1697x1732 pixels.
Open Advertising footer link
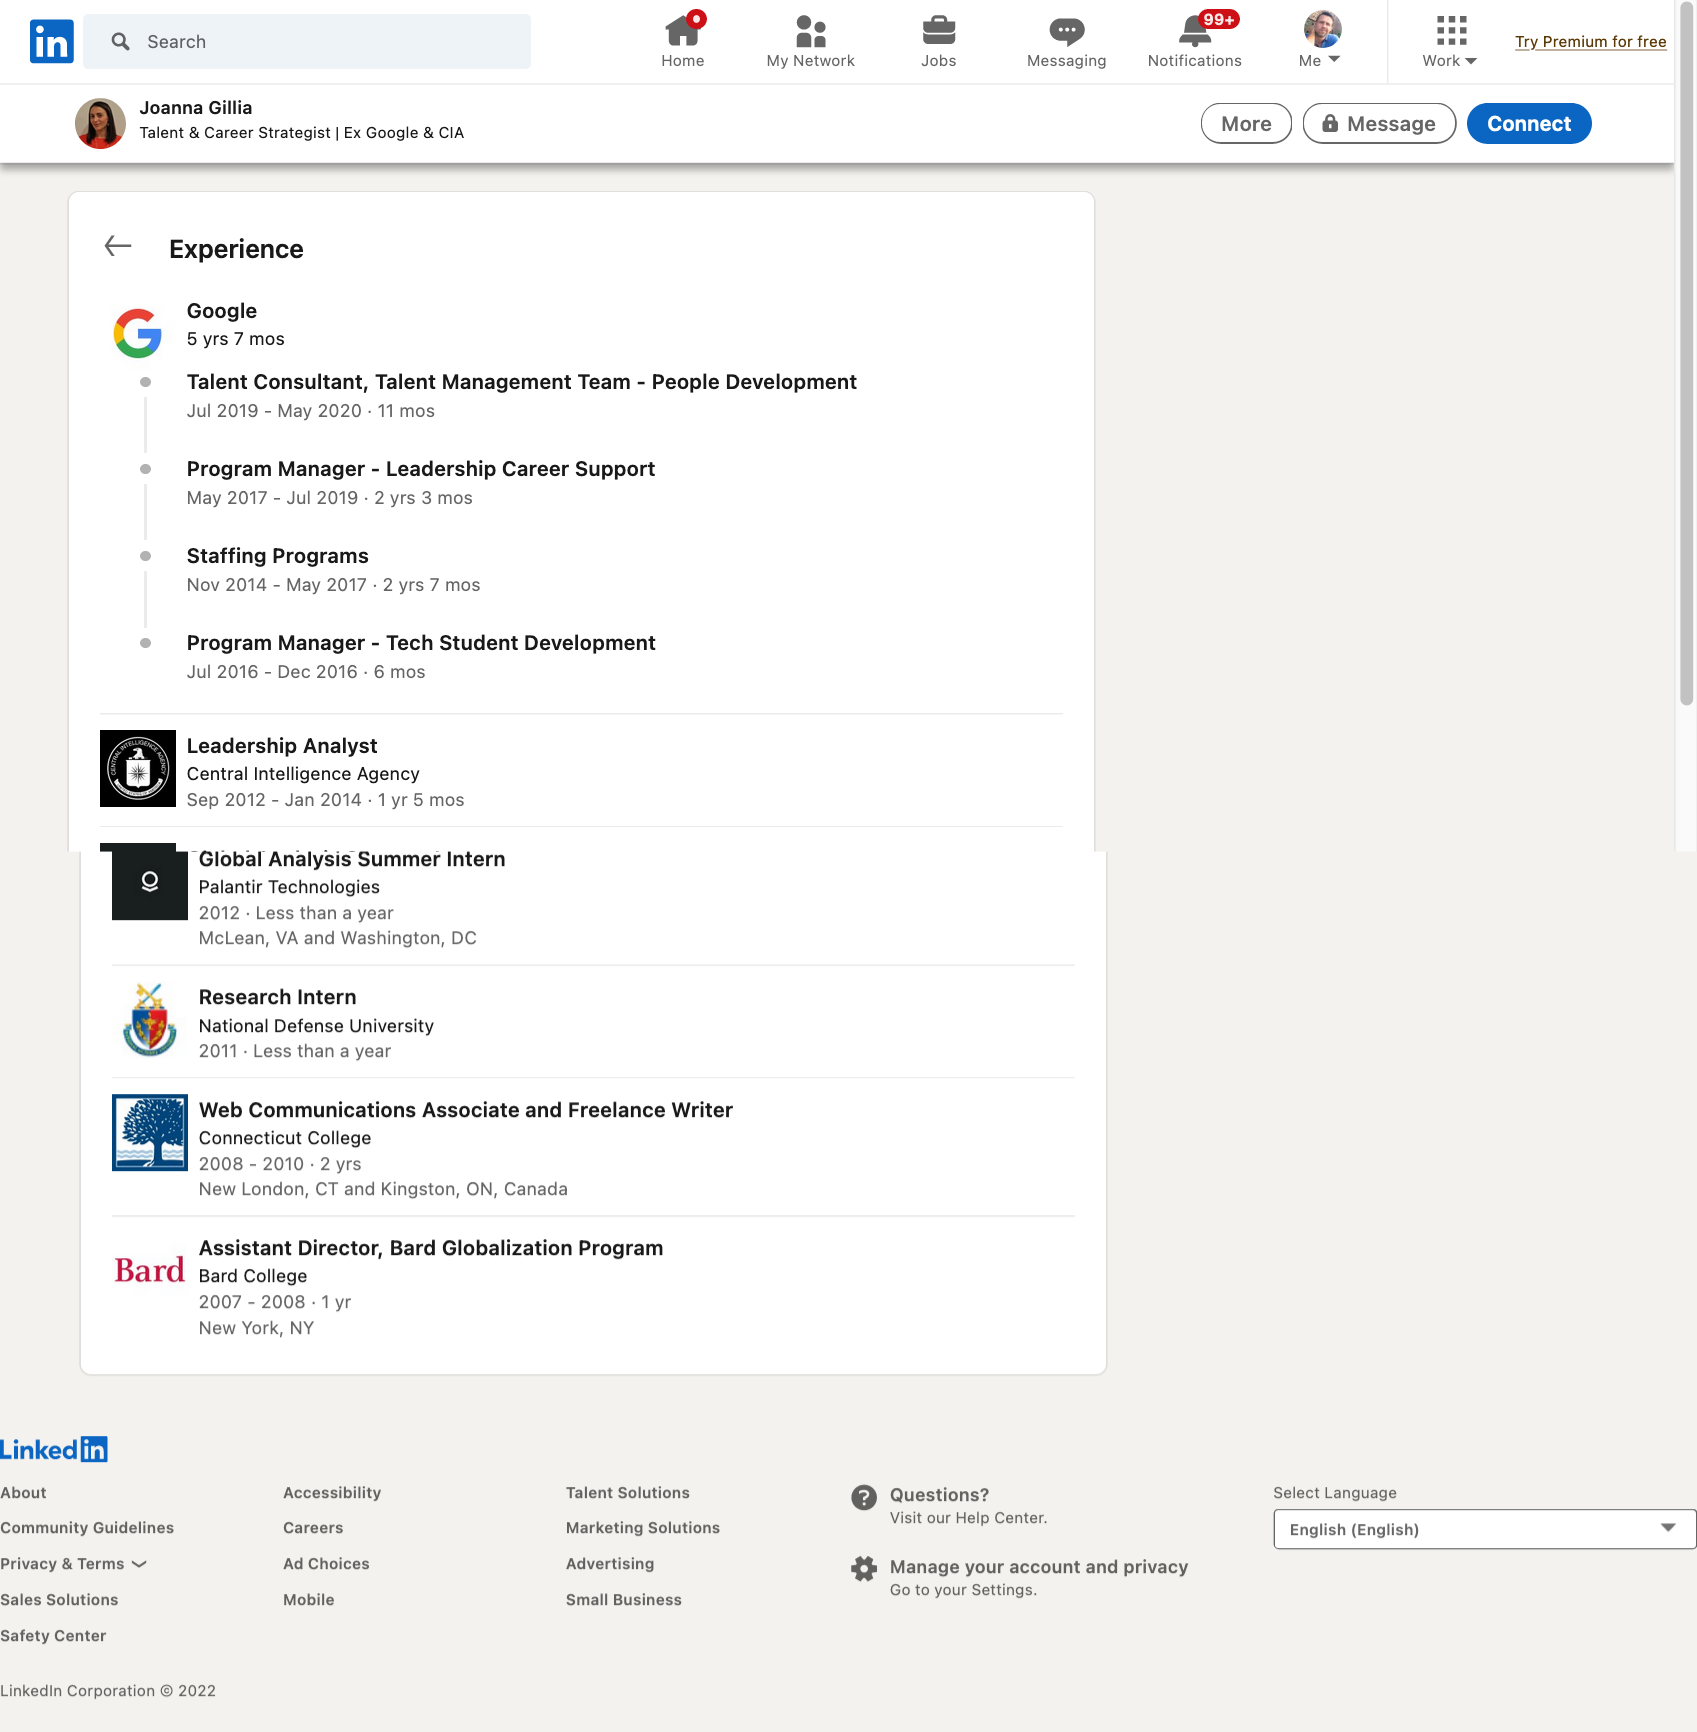[x=610, y=1564]
